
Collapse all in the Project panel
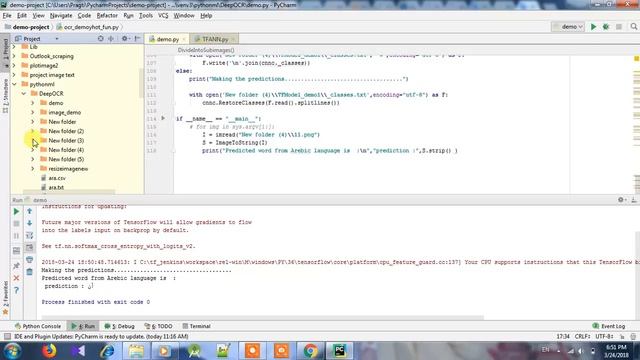point(111,39)
